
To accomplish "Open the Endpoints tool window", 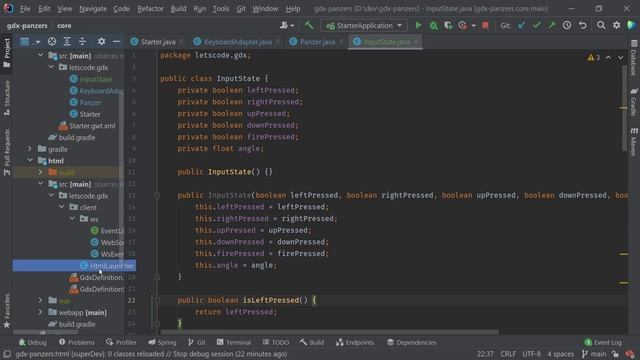I will tap(355, 342).
